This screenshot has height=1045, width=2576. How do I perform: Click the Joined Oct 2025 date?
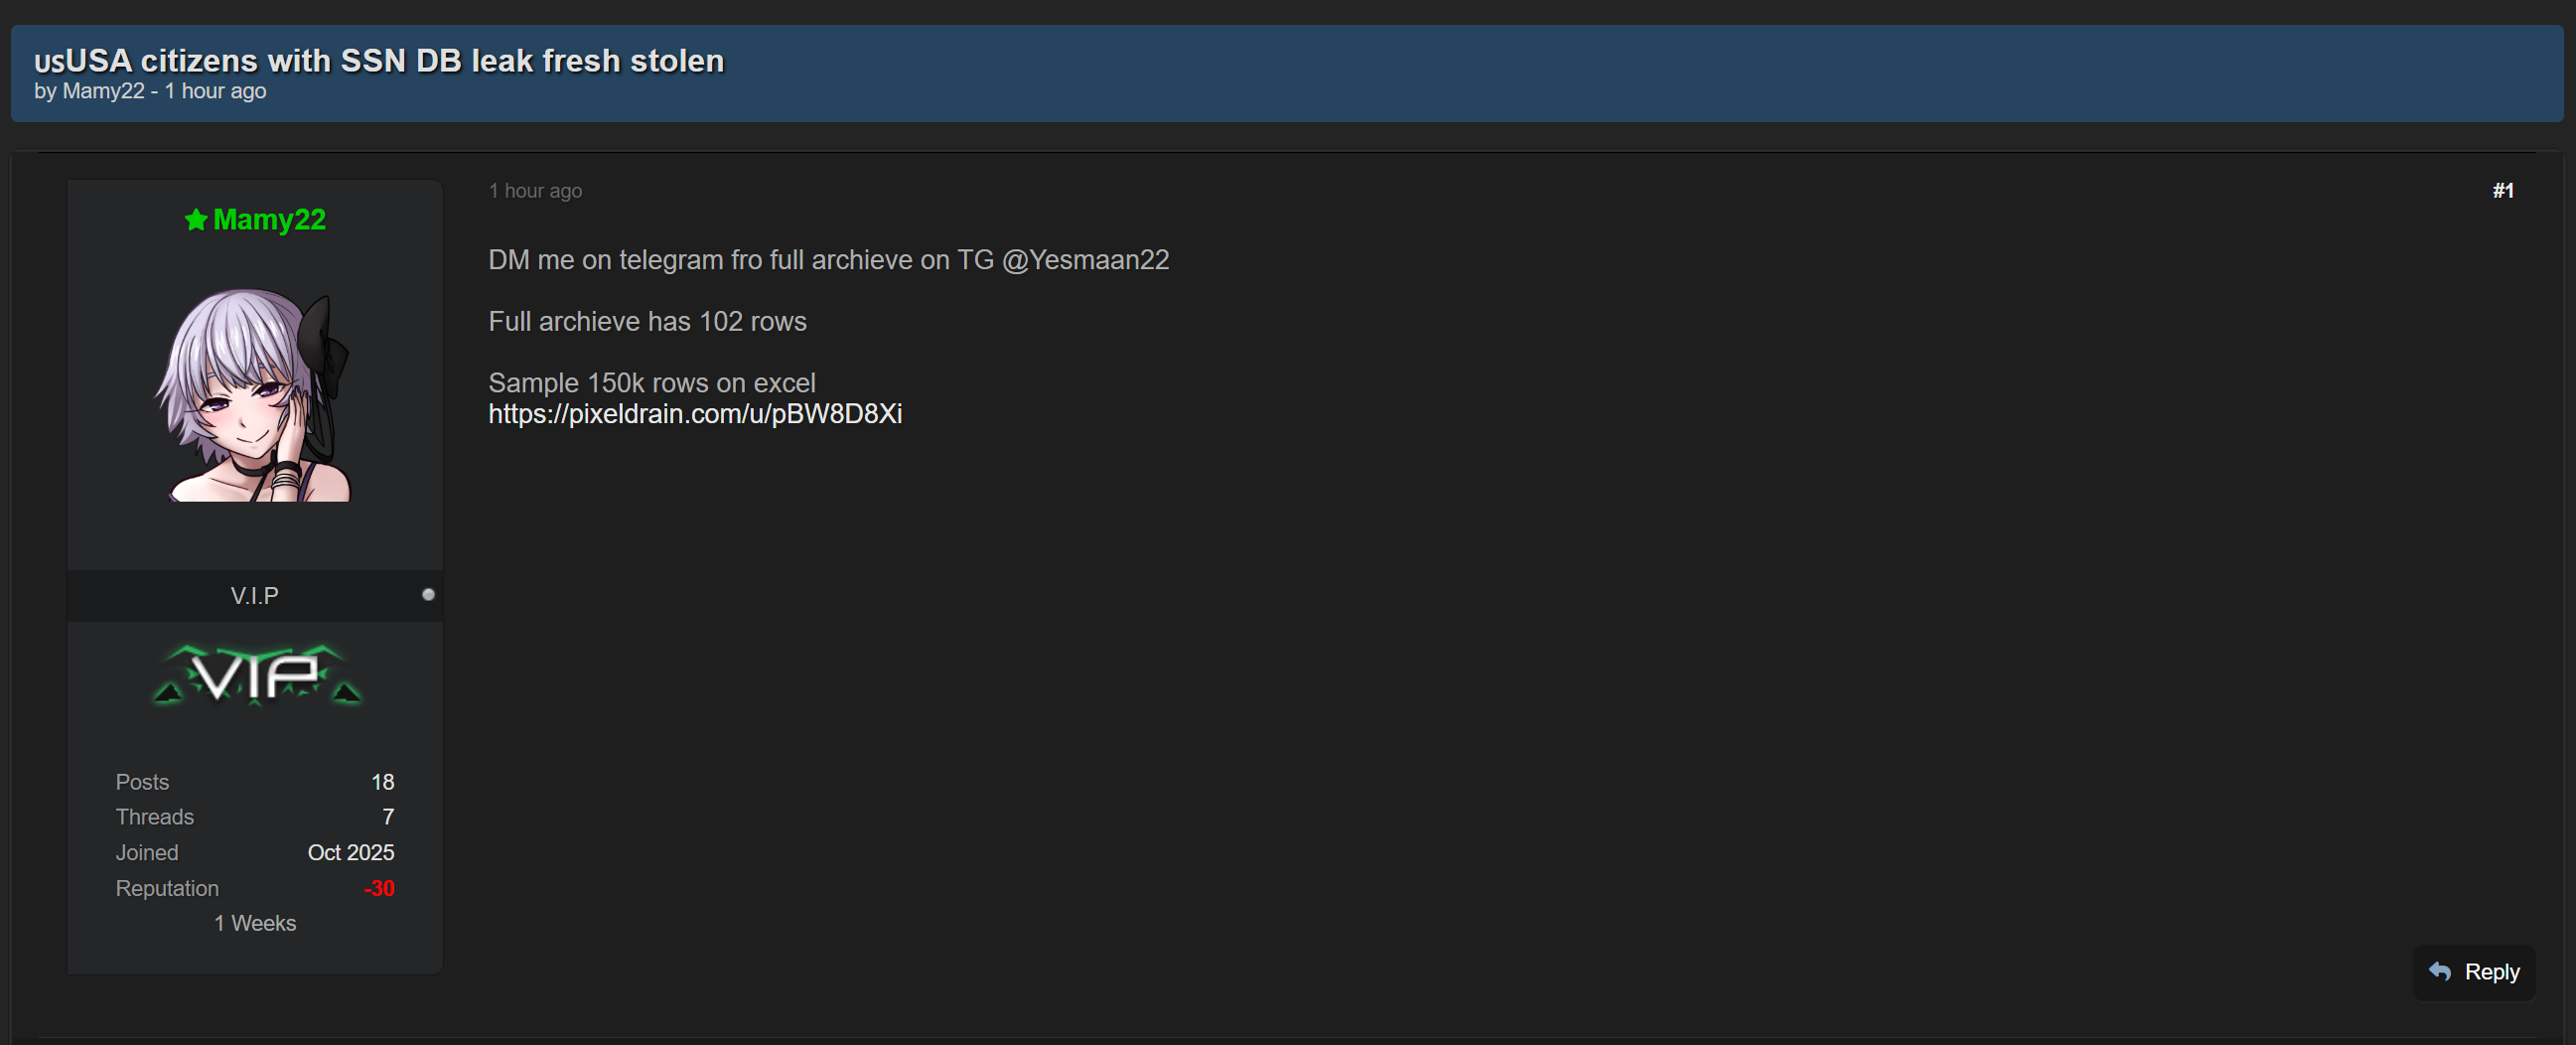tap(350, 853)
